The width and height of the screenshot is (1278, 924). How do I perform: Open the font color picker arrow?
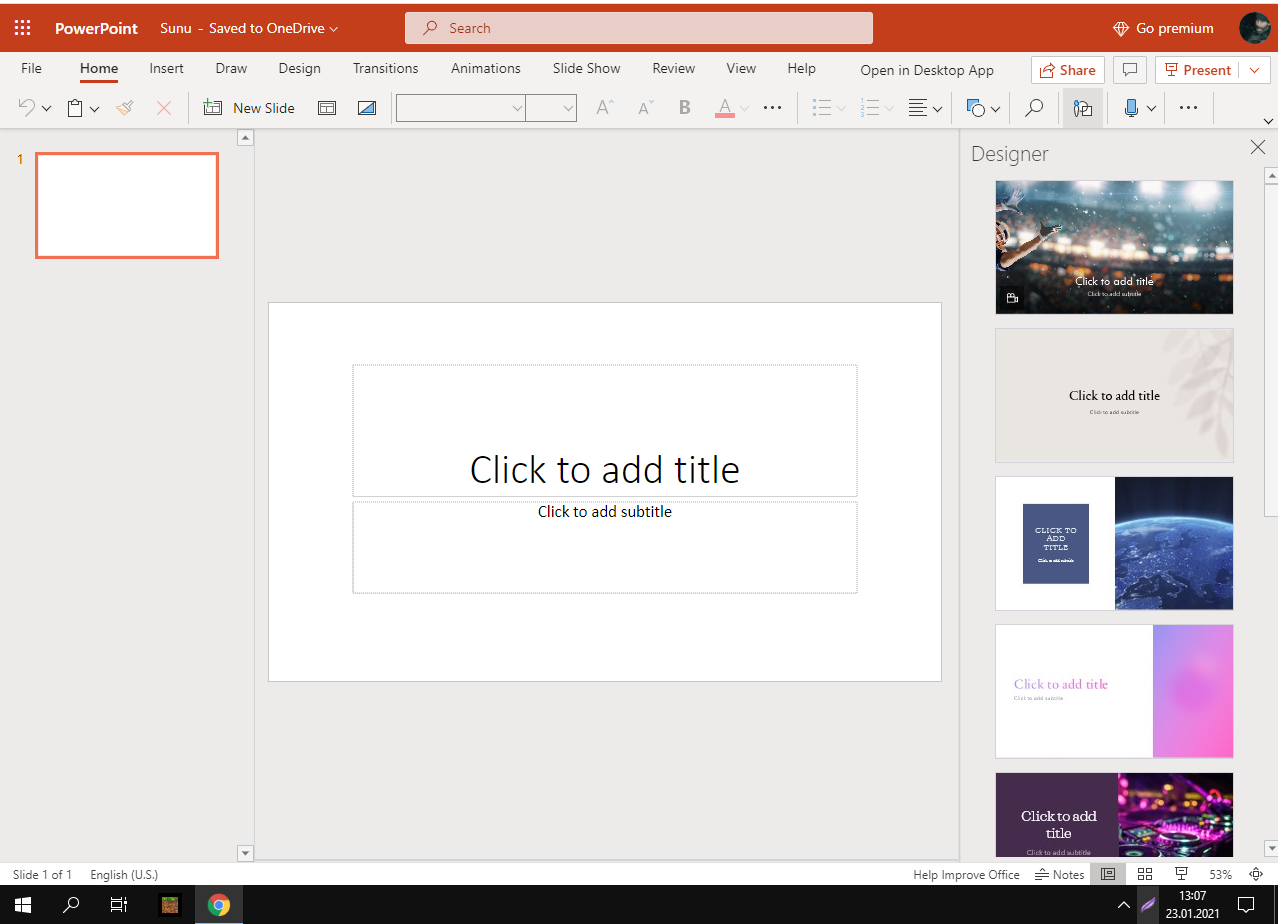pos(745,108)
